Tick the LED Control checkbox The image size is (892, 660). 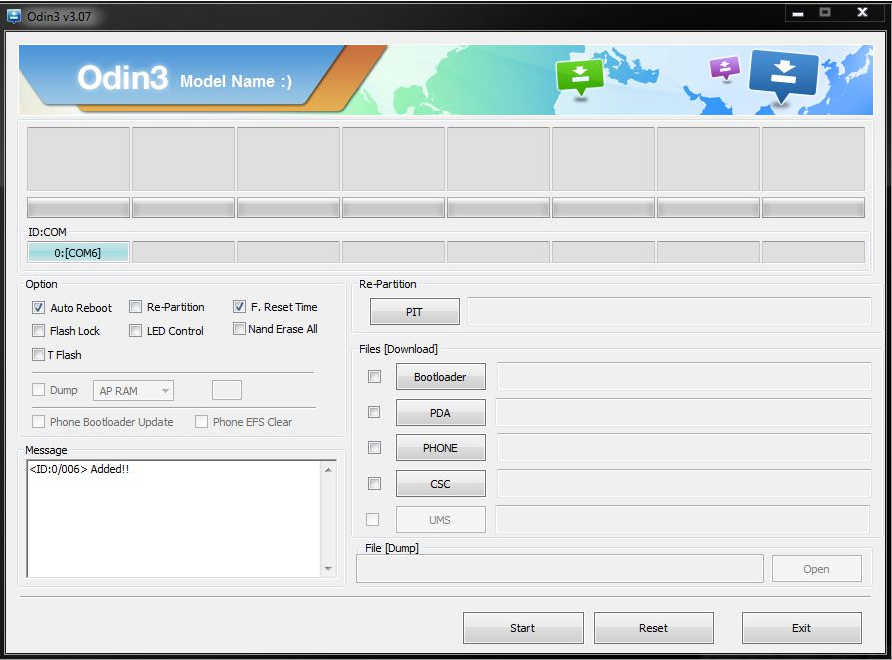pyautogui.click(x=135, y=331)
